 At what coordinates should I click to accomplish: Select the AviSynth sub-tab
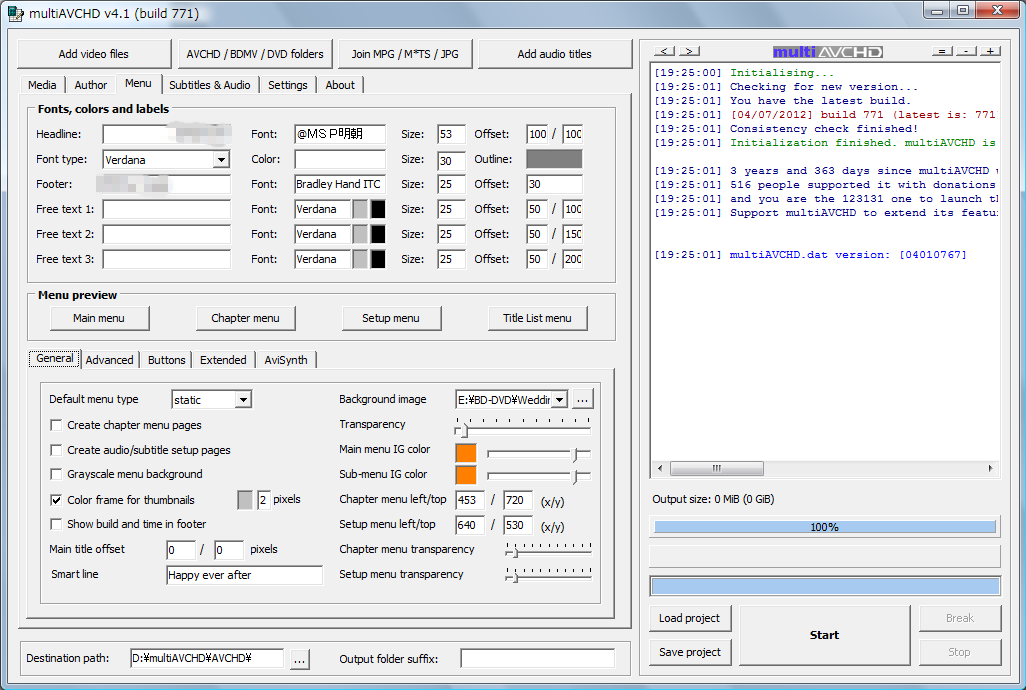285,360
